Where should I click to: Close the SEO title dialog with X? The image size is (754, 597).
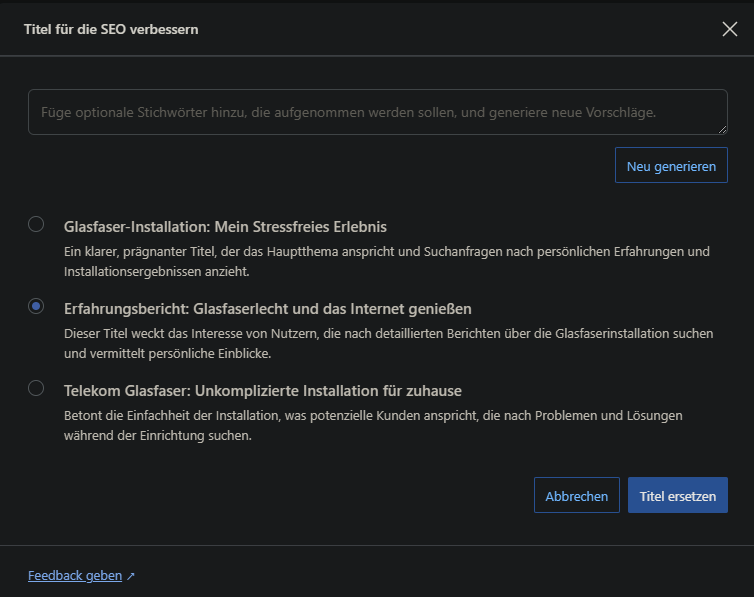point(729,29)
